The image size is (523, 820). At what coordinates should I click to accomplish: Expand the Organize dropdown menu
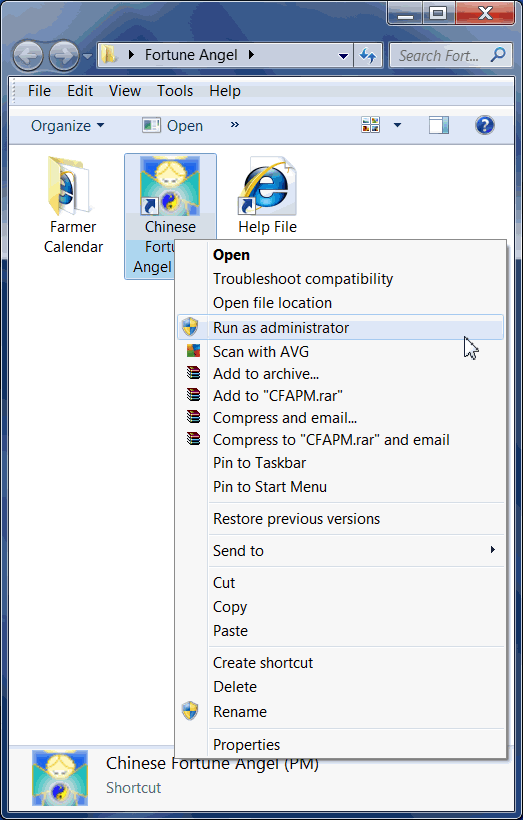click(67, 126)
